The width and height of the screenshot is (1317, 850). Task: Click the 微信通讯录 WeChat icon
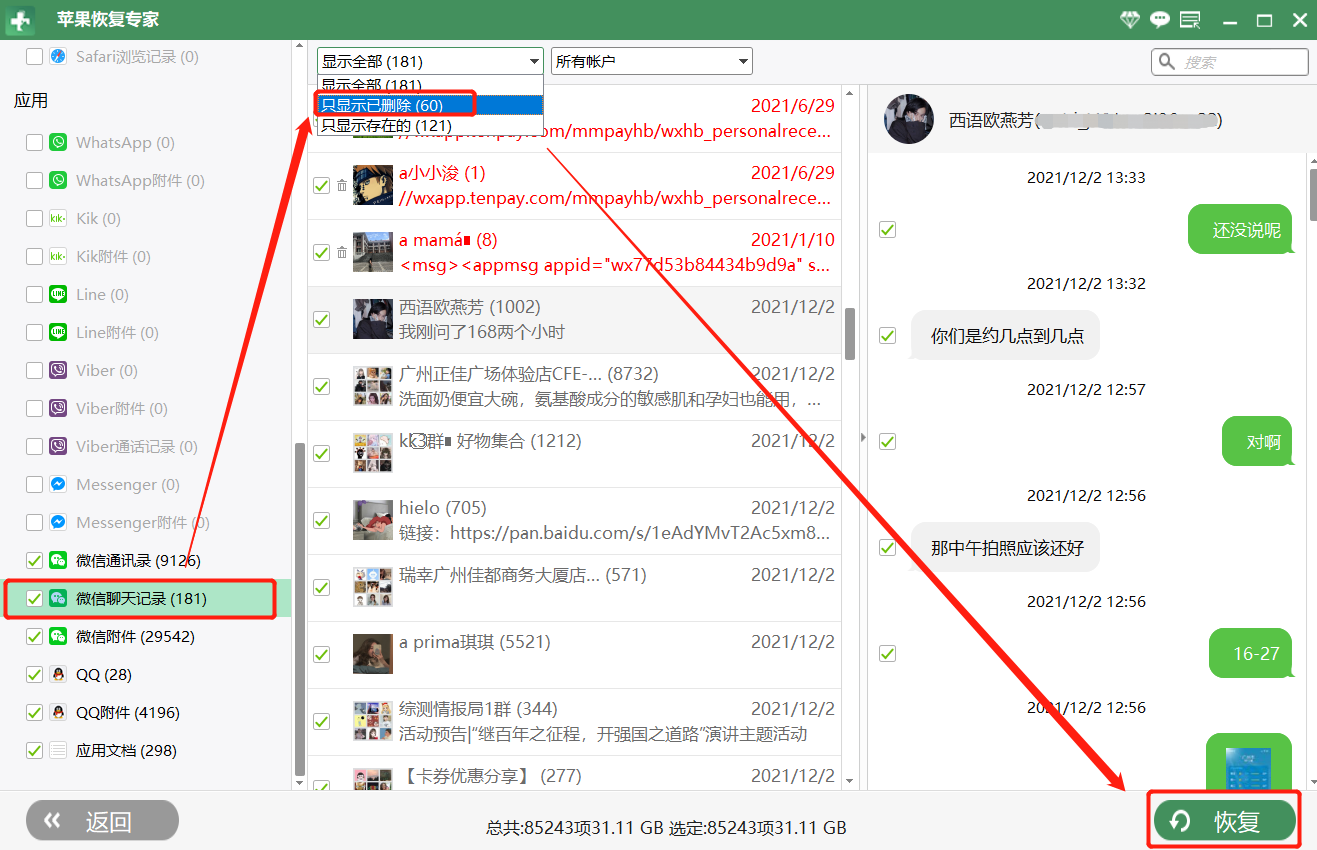point(59,561)
